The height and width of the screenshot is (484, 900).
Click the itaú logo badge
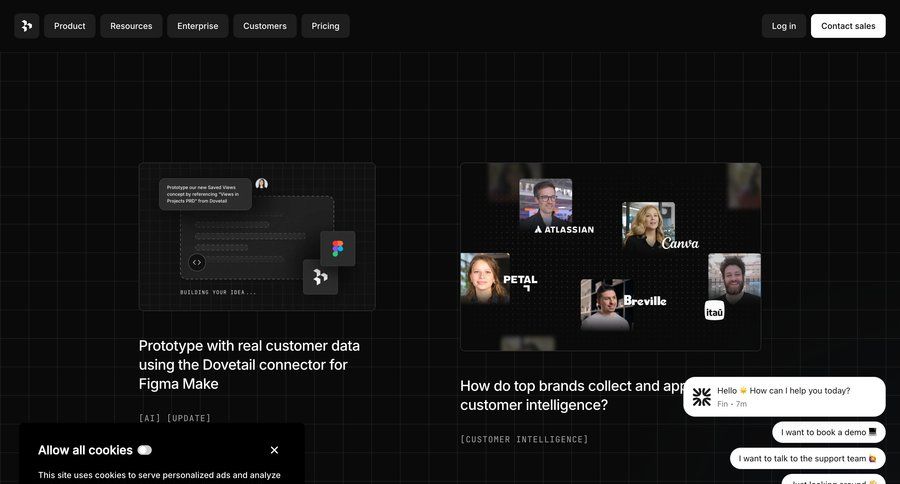click(714, 311)
